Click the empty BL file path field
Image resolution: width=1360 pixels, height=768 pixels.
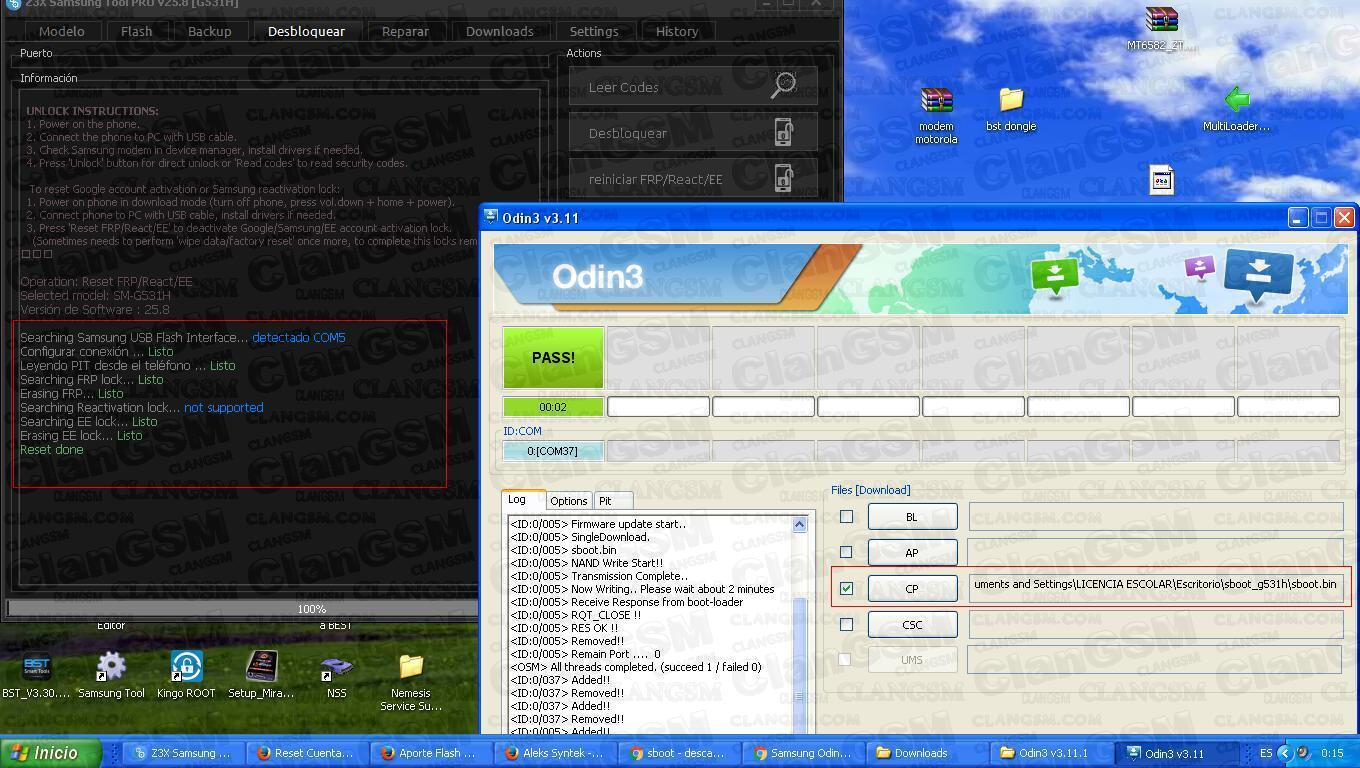point(1155,516)
